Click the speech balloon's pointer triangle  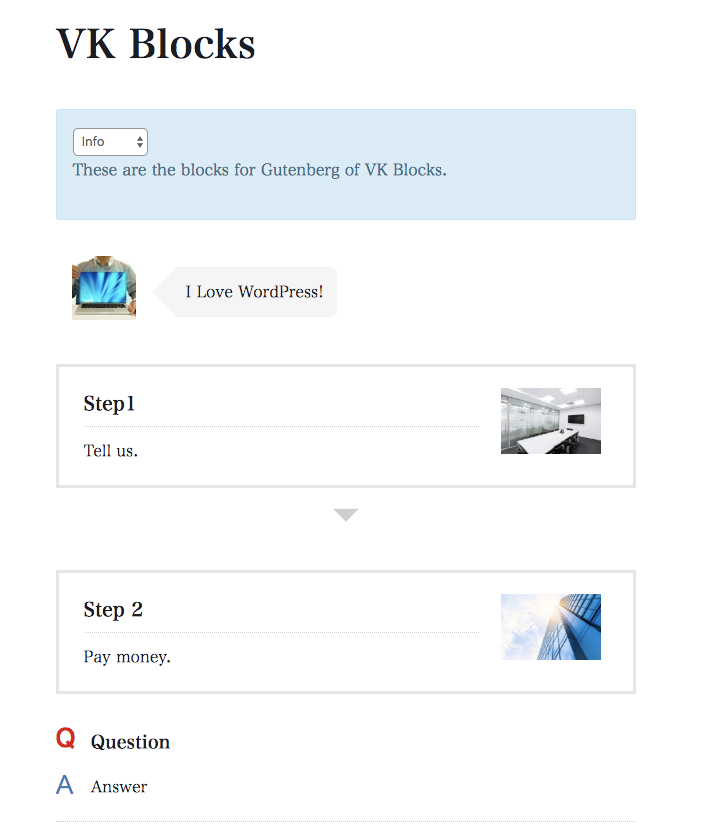point(163,292)
